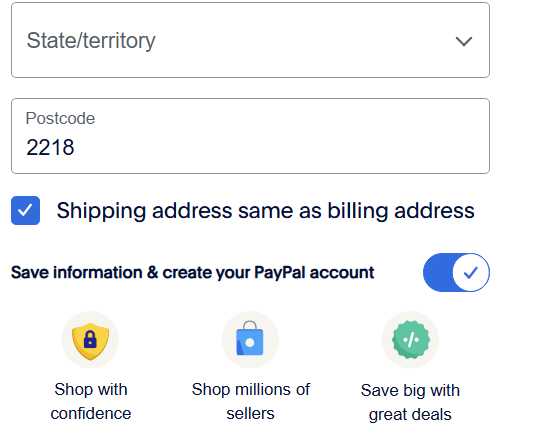
Task: Click the green discount badge icon
Action: click(410, 340)
